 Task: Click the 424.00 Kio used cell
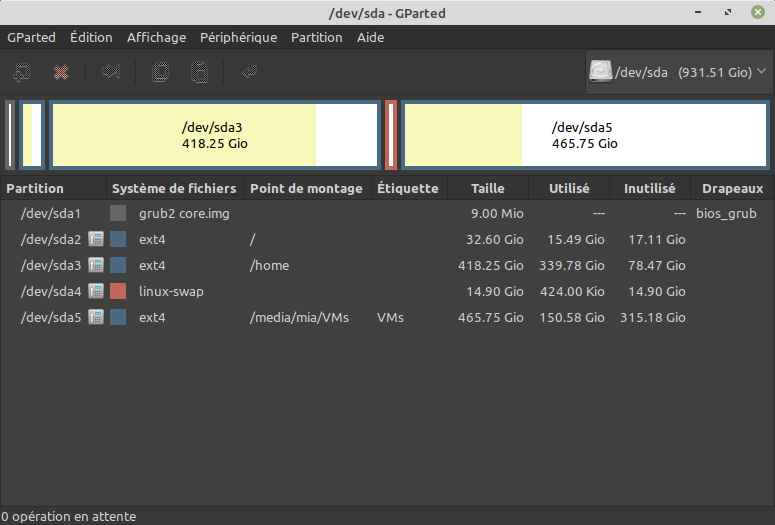point(572,291)
